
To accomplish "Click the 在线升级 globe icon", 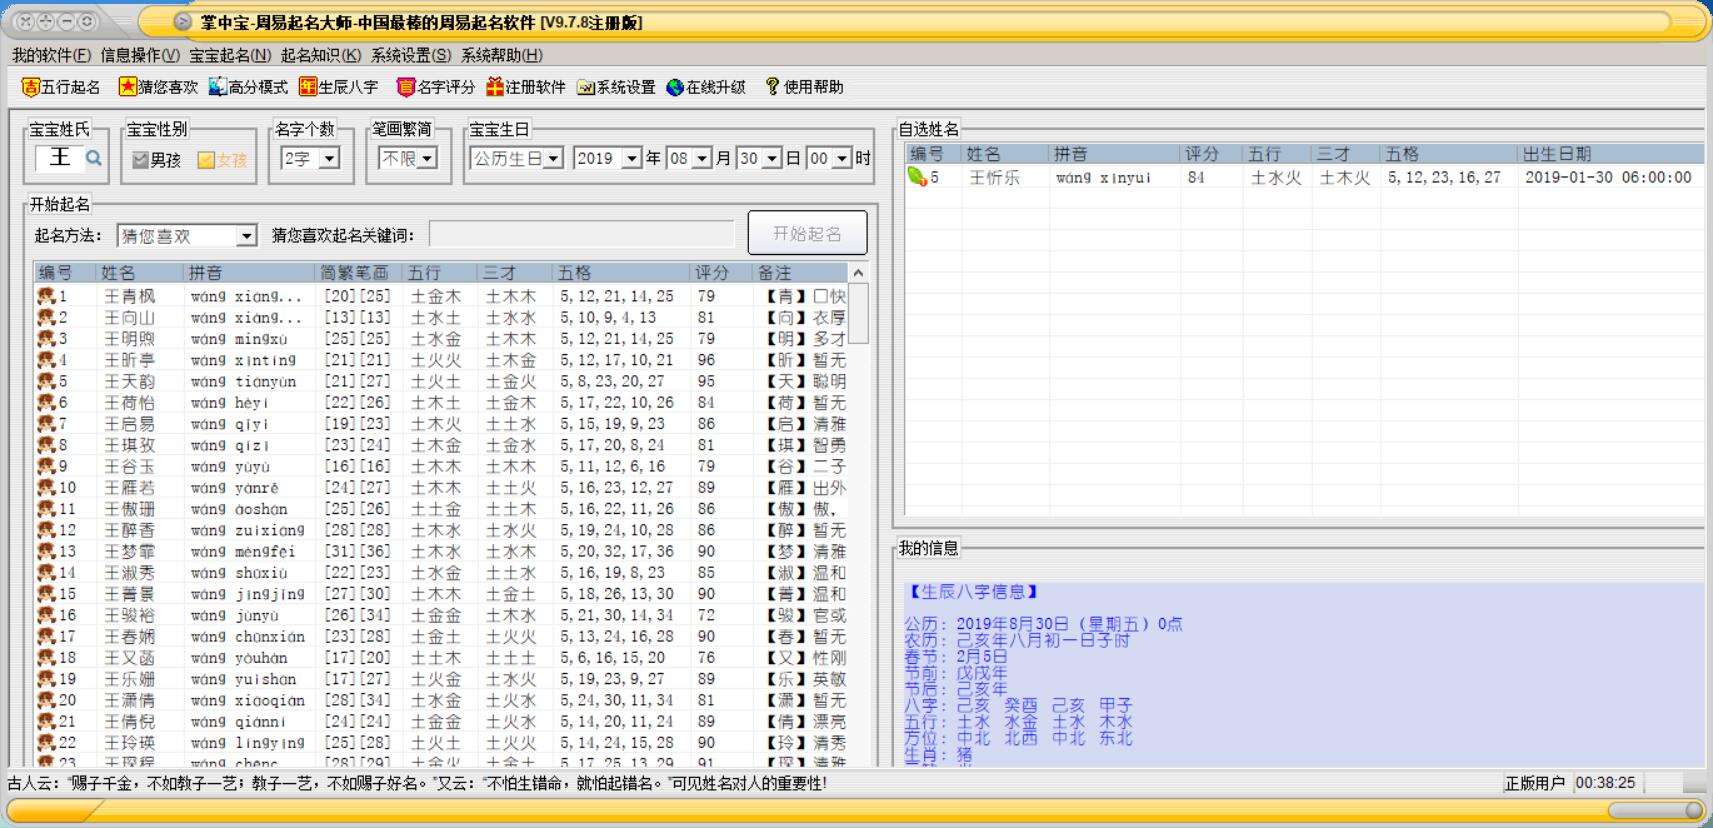I will click(x=675, y=87).
